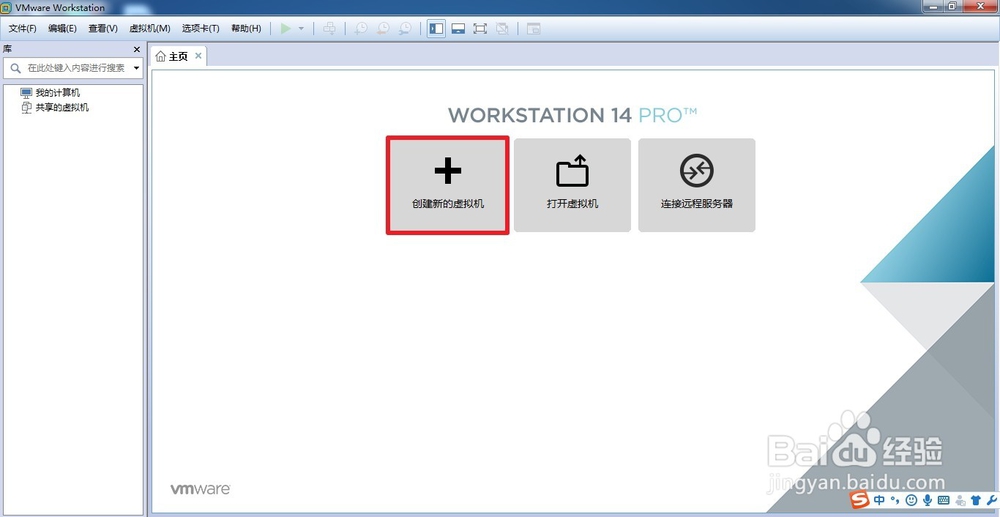
Task: Enter full screen mode icon
Action: (480, 29)
